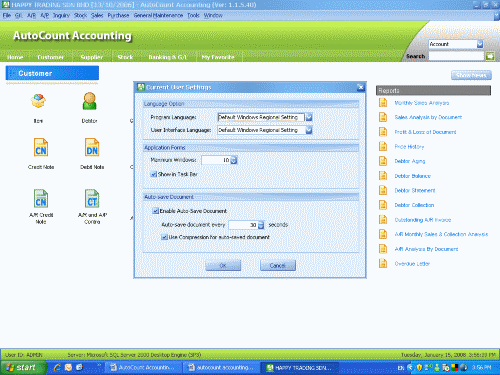
Task: Click the Debtor Collection report icon
Action: point(383,205)
